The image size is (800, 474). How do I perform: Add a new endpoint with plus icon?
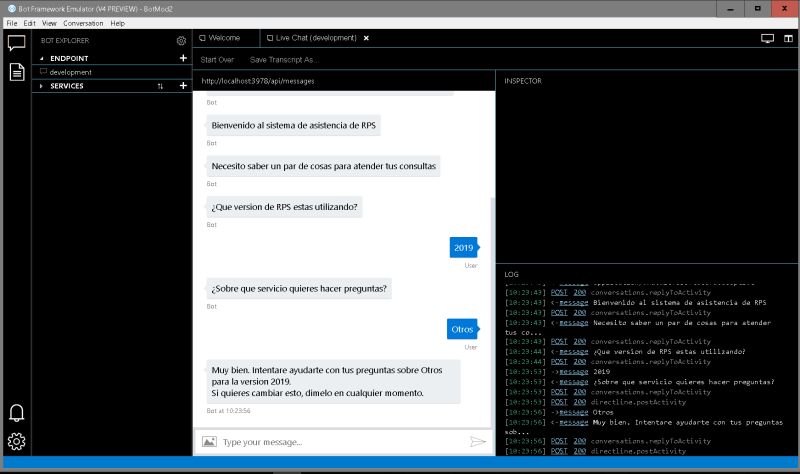tap(183, 58)
